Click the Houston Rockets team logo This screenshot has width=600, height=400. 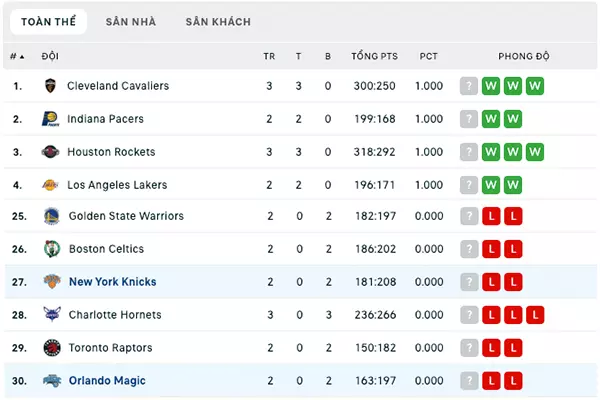[50, 152]
